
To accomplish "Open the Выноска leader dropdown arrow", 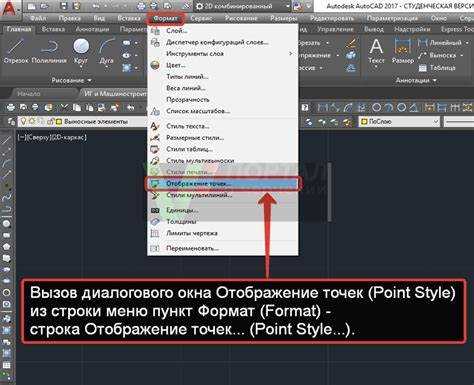I will point(462,56).
